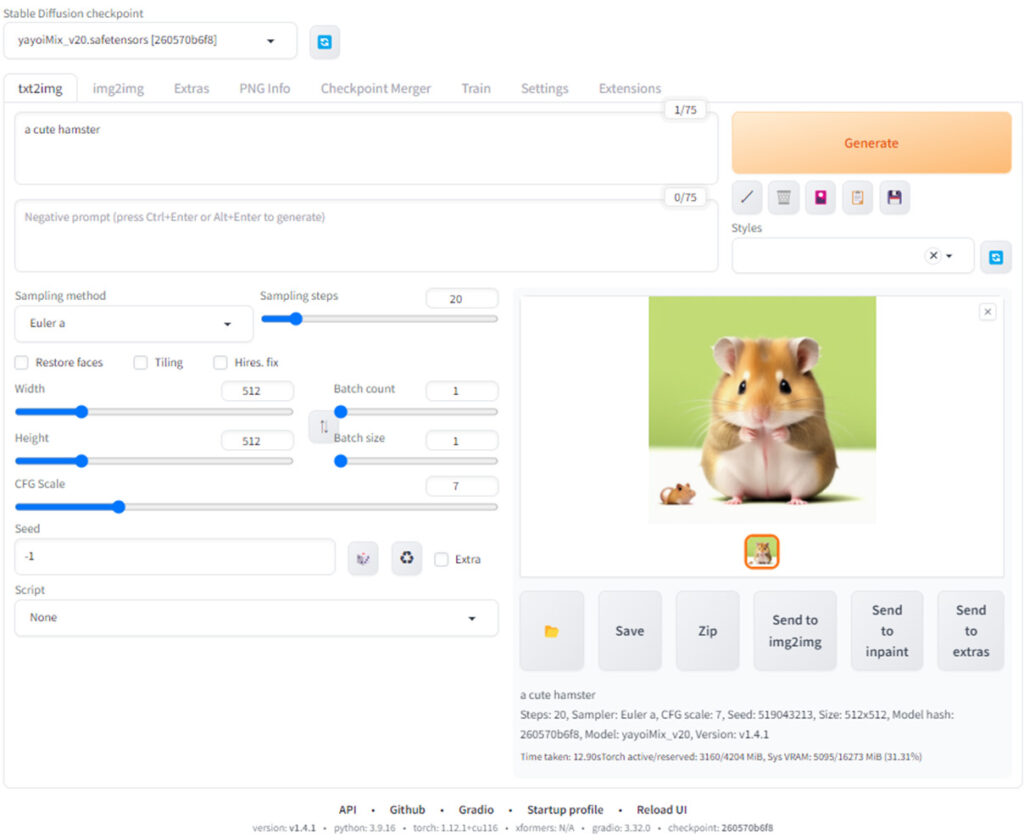Viewport: 1024px width, 840px height.
Task: Toggle the Tiling checkbox
Action: click(141, 363)
